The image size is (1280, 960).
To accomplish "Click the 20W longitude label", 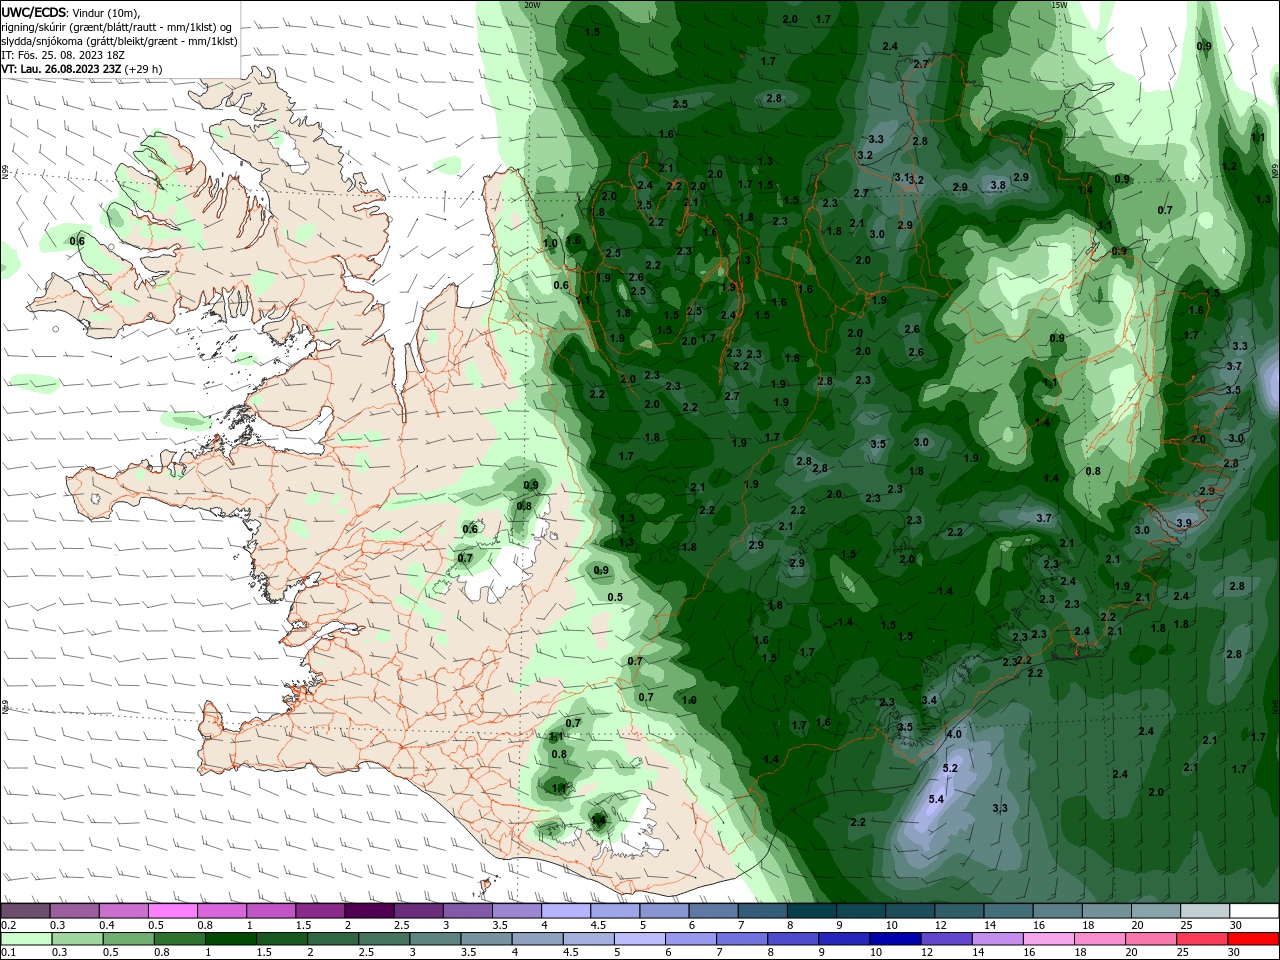I will click(x=532, y=5).
